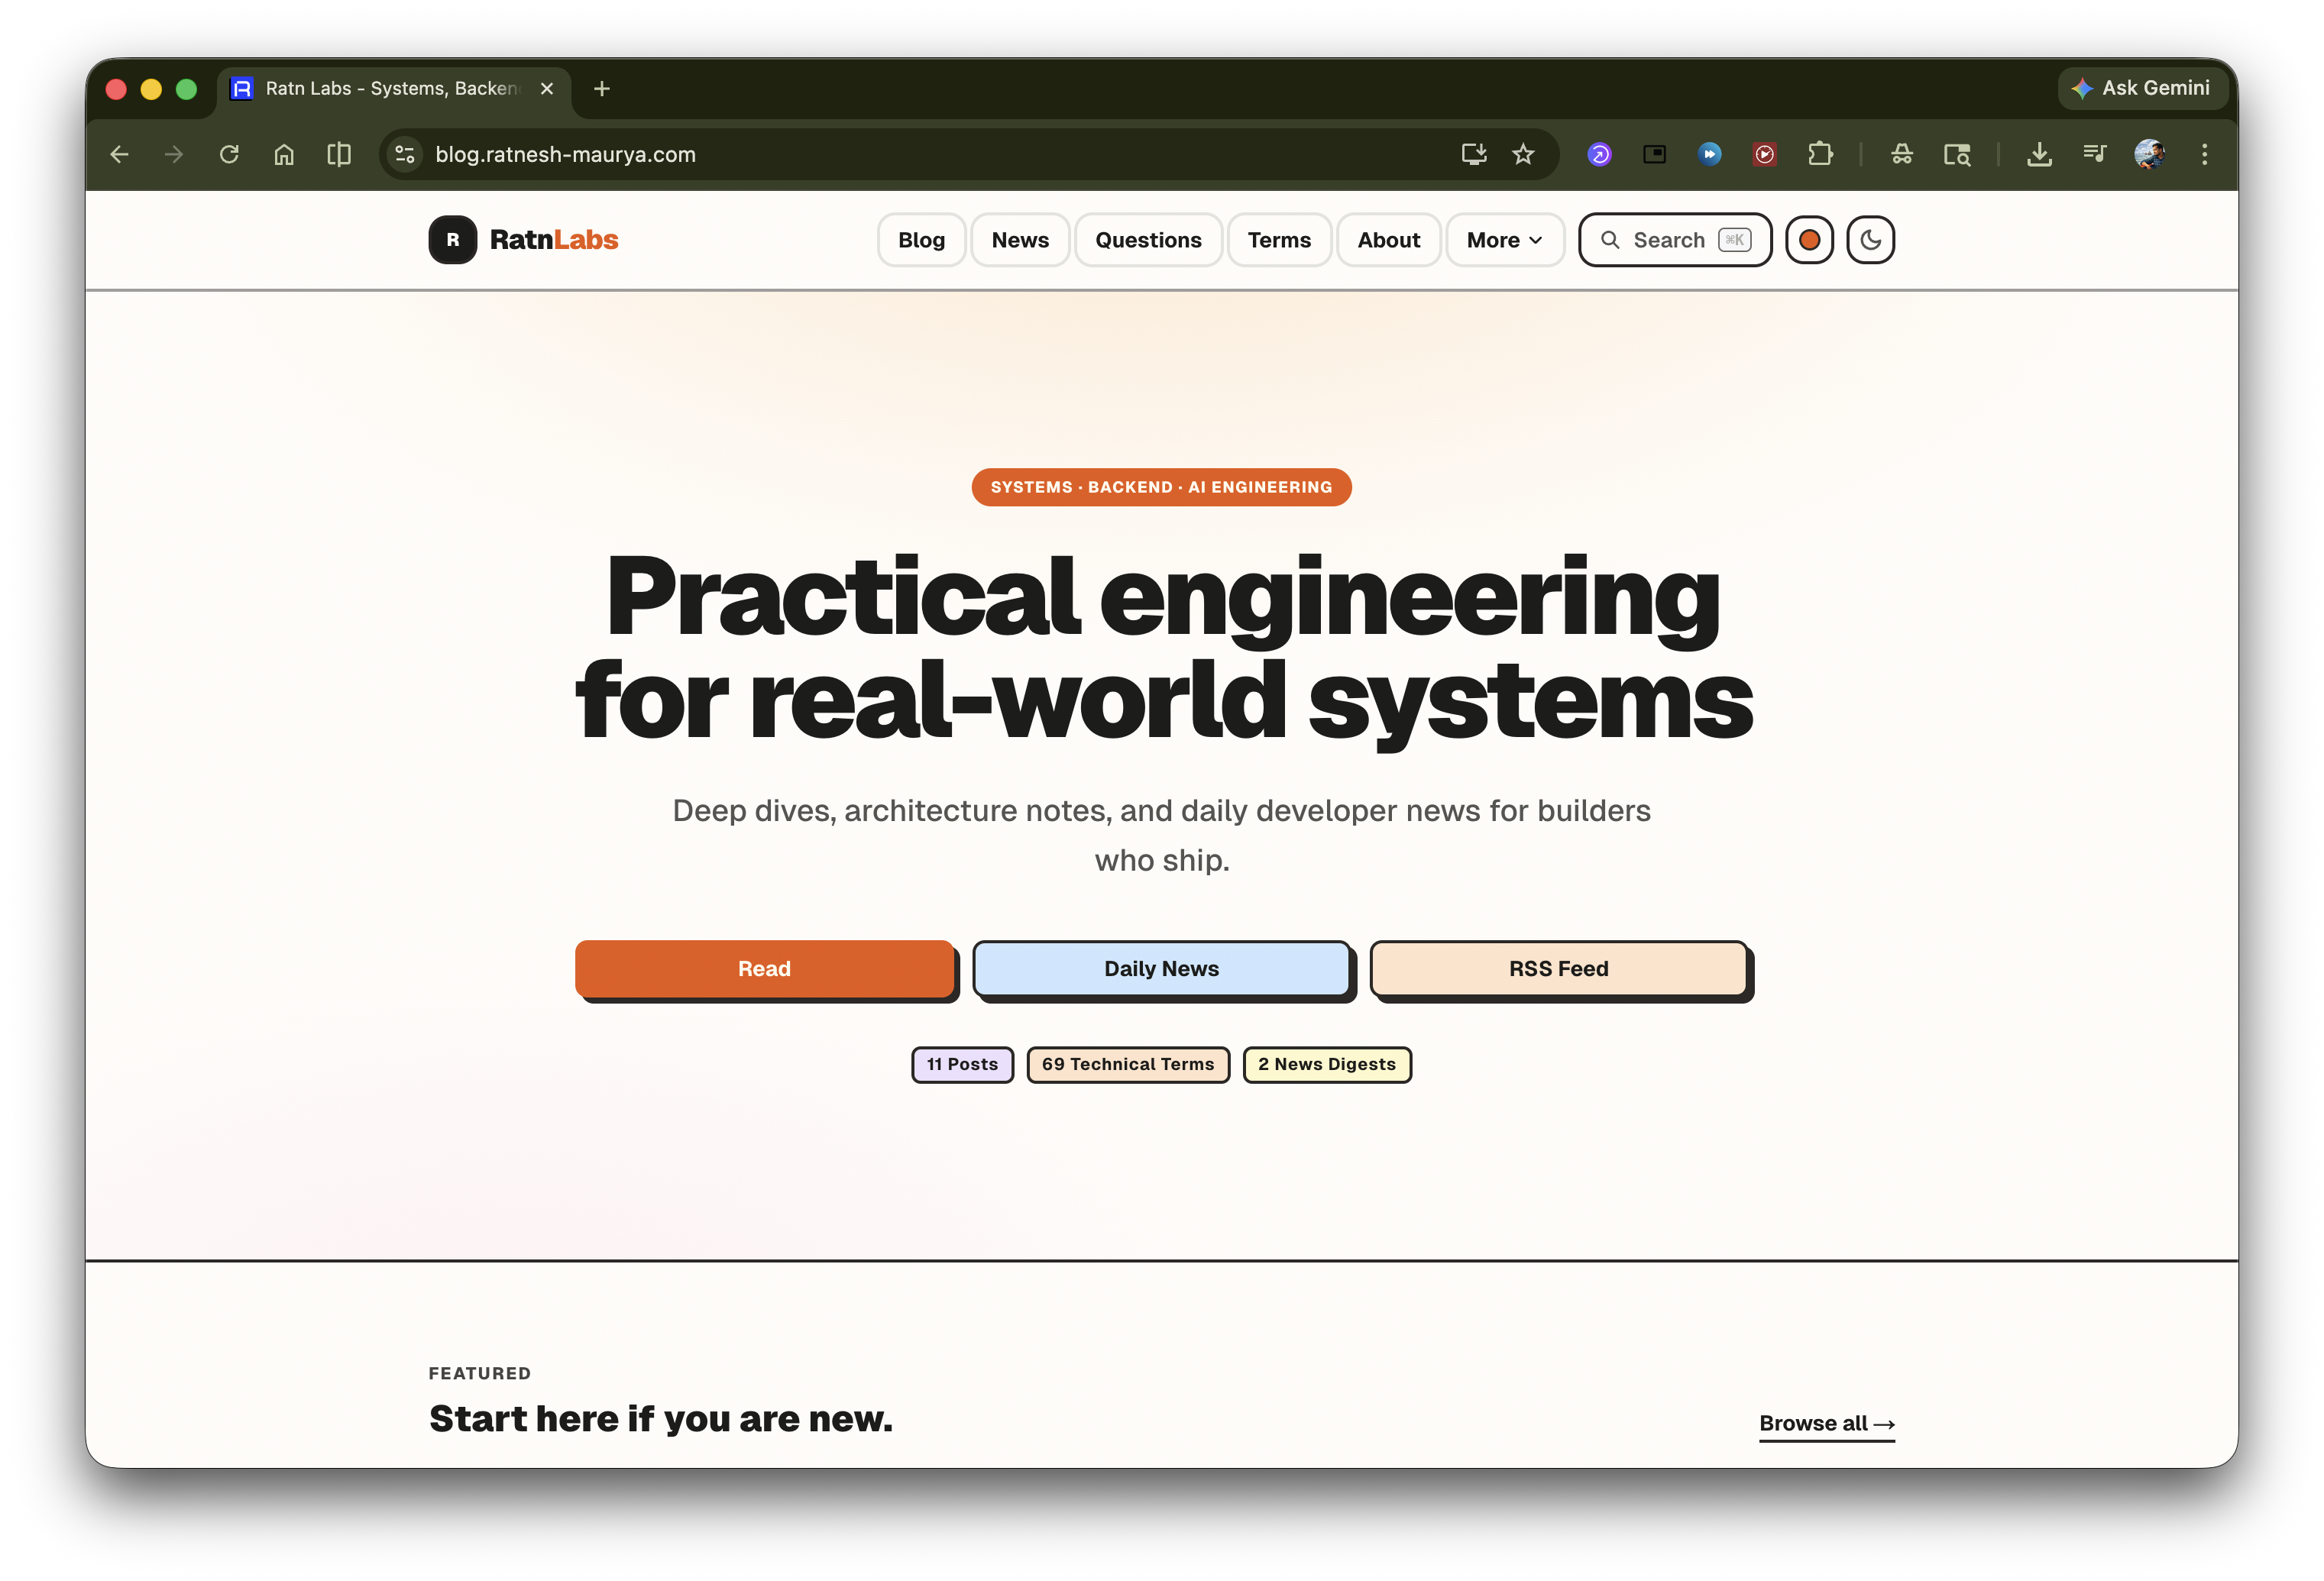Go back using the browser back arrow
Viewport: 2324px width, 1581px height.
(x=119, y=154)
